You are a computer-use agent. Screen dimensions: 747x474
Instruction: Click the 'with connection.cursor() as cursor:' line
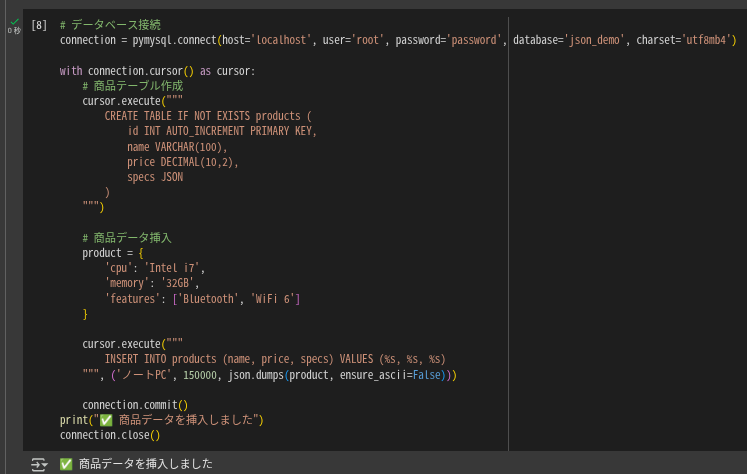pyautogui.click(x=157, y=71)
